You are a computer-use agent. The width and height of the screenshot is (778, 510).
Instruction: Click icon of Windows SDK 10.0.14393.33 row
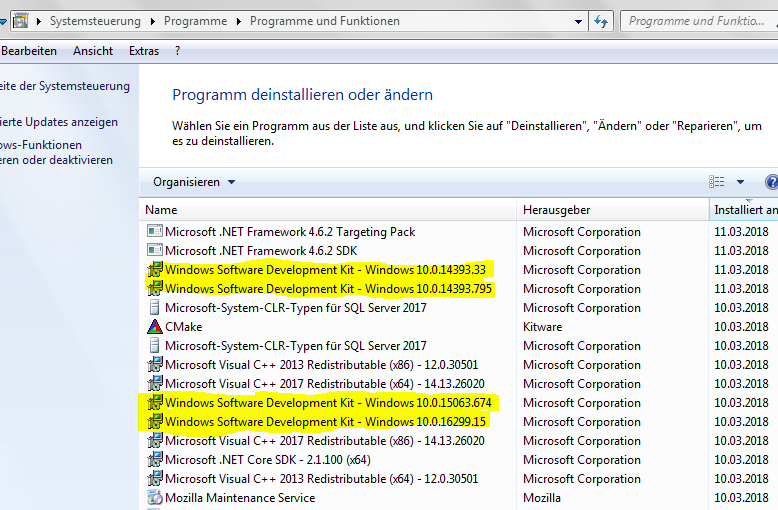point(155,269)
